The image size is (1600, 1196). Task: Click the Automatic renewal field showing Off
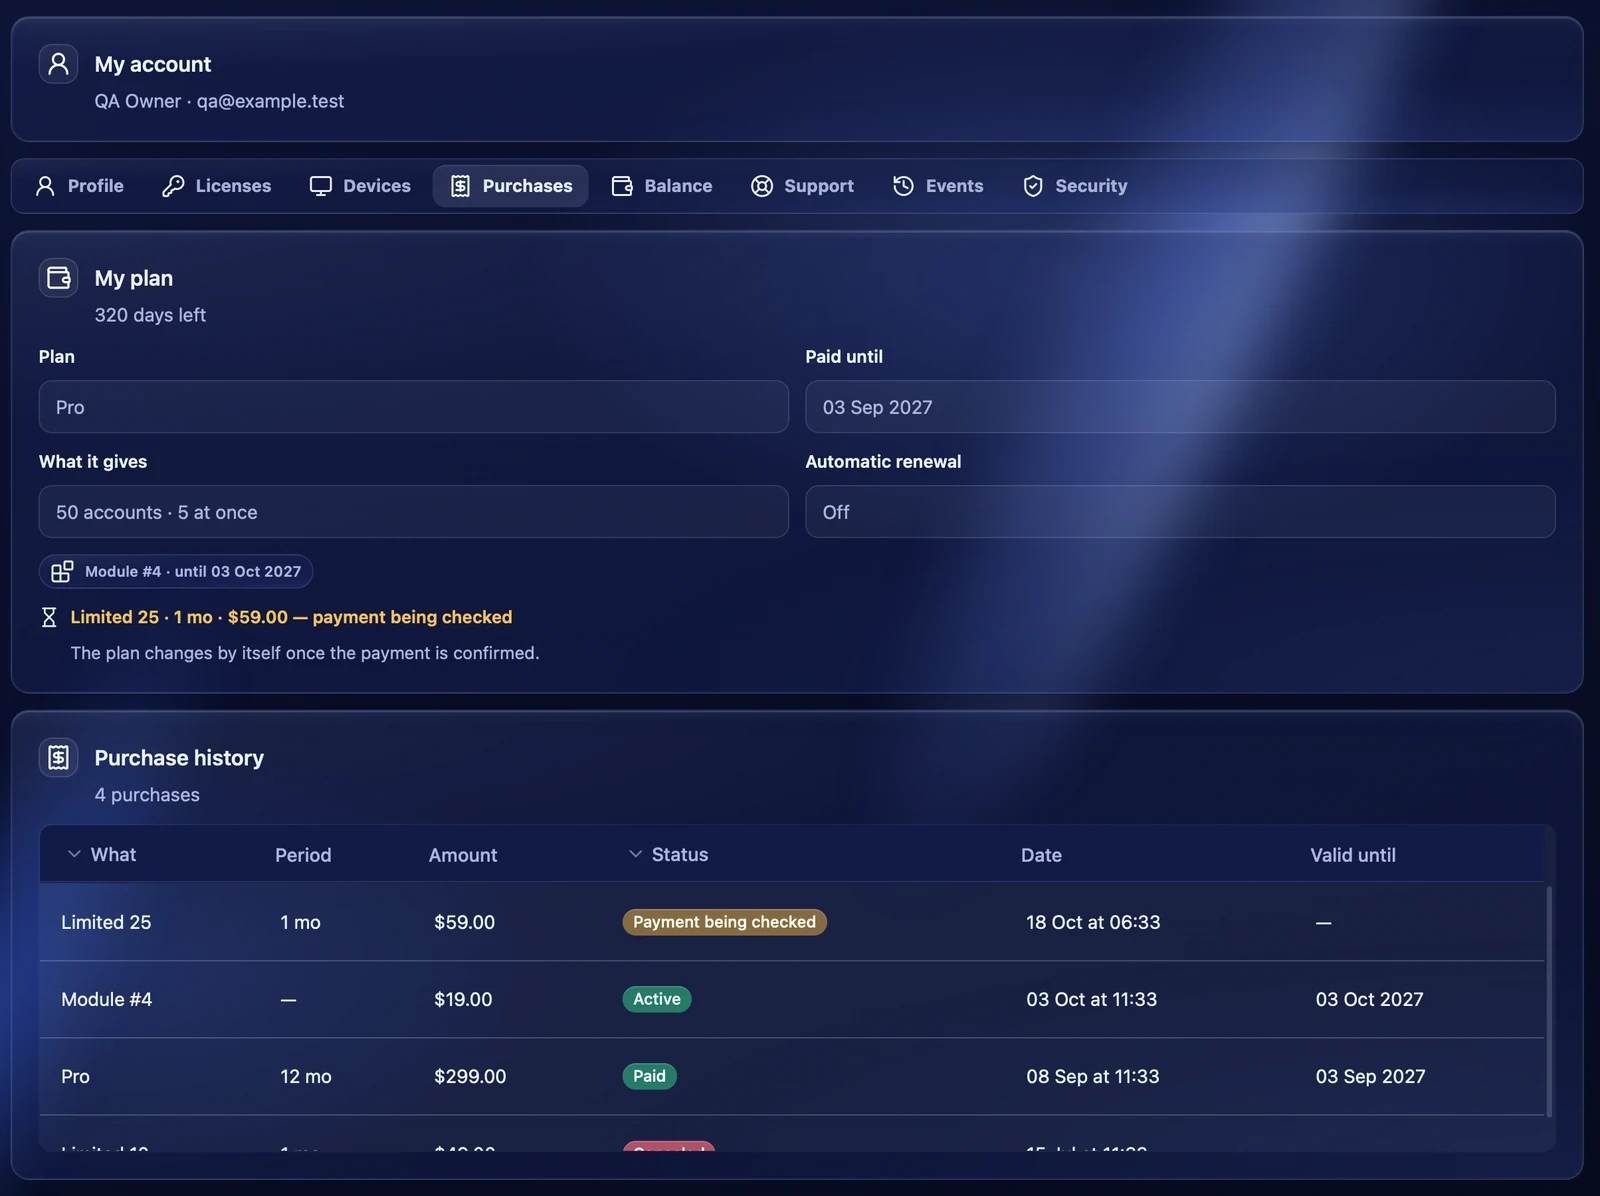(1180, 512)
